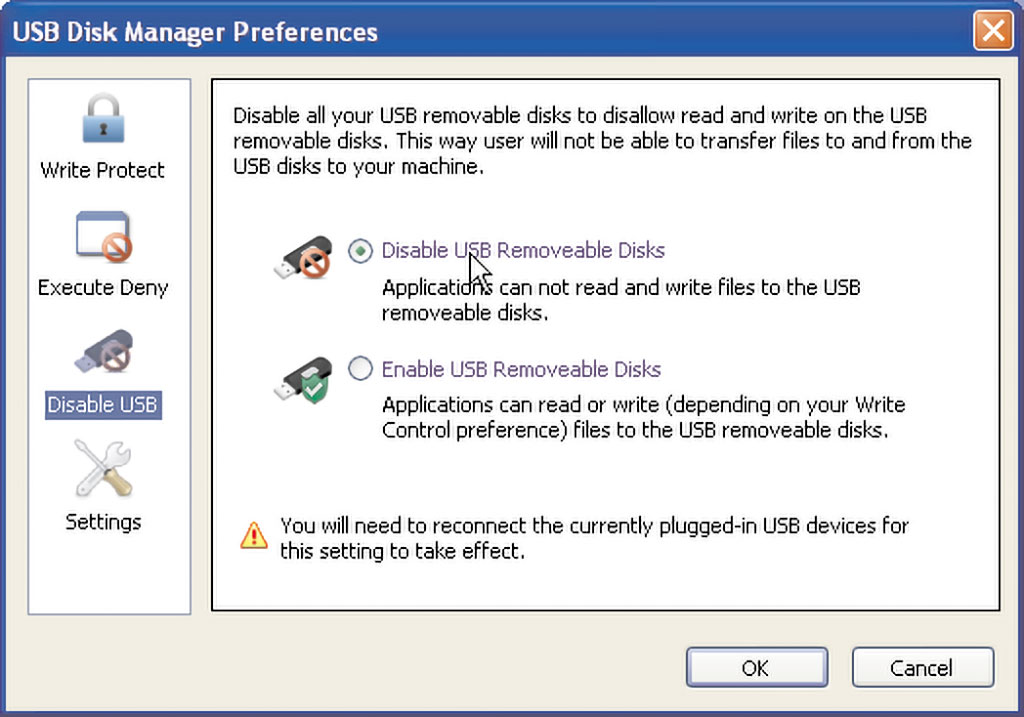Open the Execute Deny window icon
Viewport: 1024px width, 717px height.
pos(104,236)
